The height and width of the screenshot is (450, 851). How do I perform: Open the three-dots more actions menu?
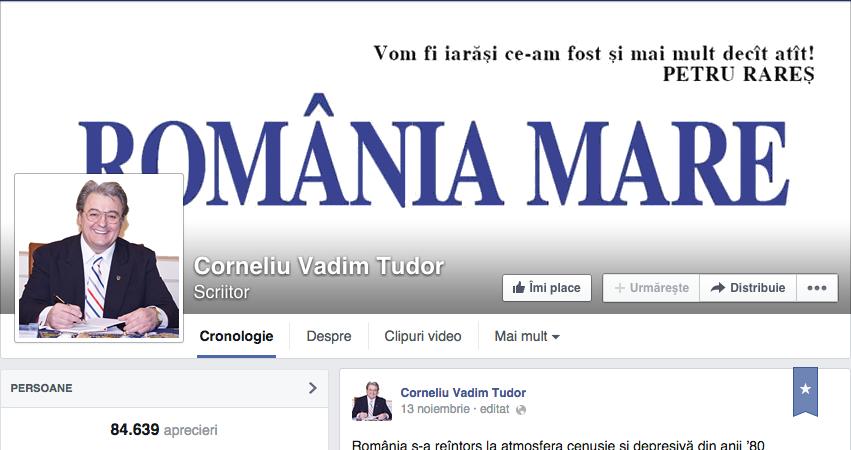tap(817, 288)
